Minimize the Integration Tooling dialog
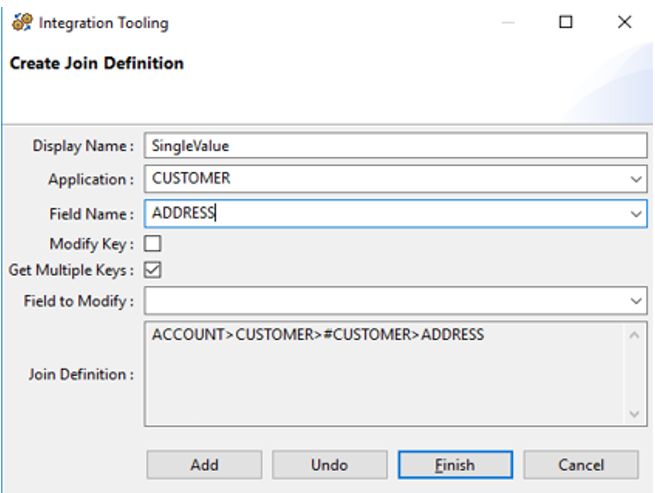This screenshot has height=493, width=655. tap(508, 22)
